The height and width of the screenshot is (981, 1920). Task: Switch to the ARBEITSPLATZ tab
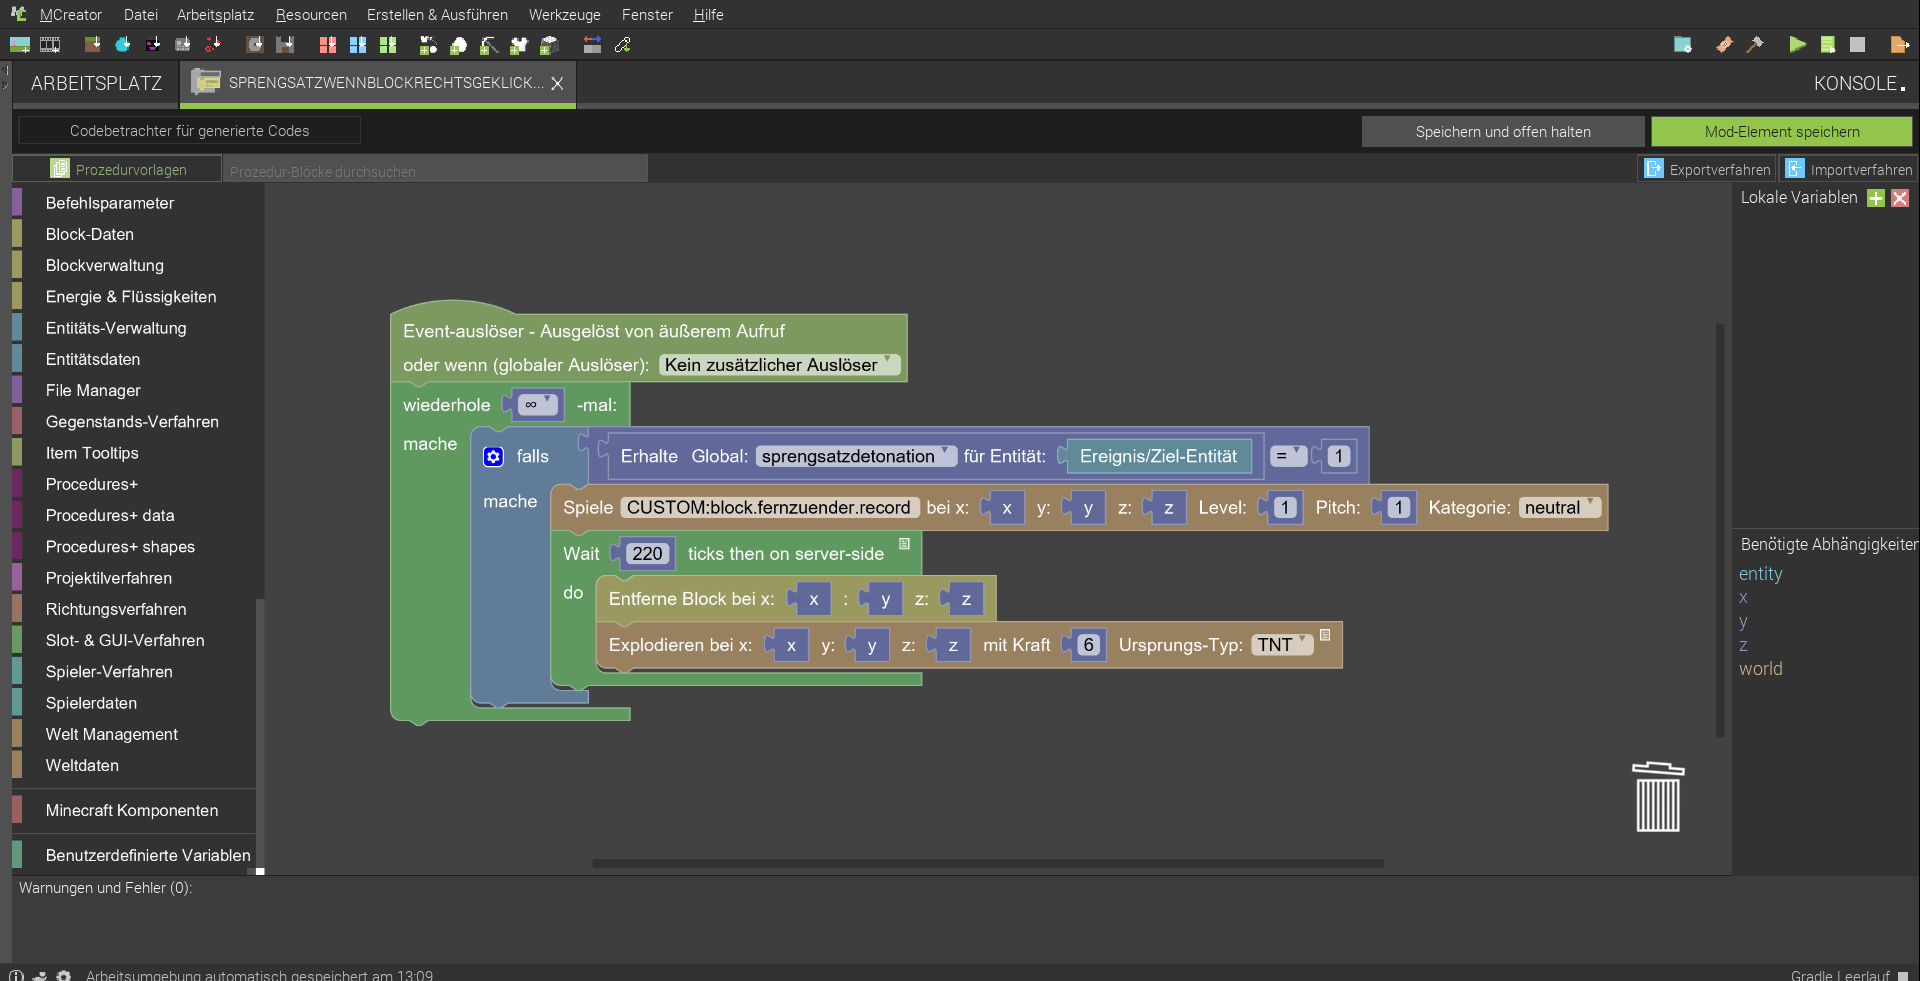click(x=96, y=84)
